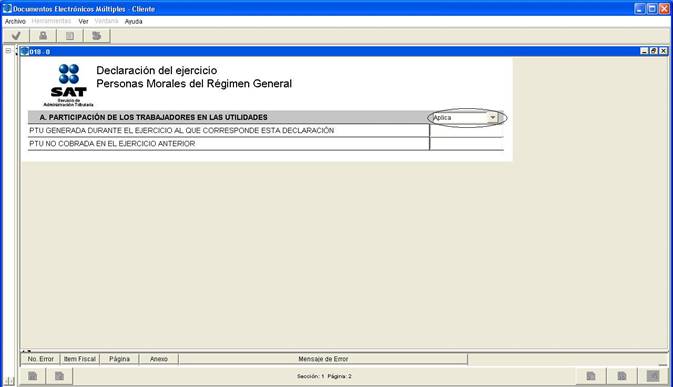Screen dimensions: 673x387
Task: Open the Ayuda menu
Action: click(x=133, y=21)
